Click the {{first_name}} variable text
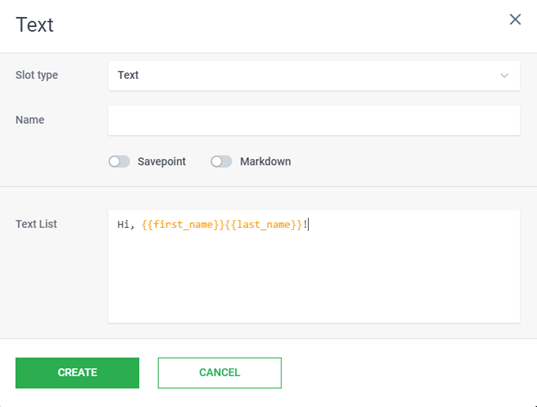The image size is (537, 407). [183, 225]
